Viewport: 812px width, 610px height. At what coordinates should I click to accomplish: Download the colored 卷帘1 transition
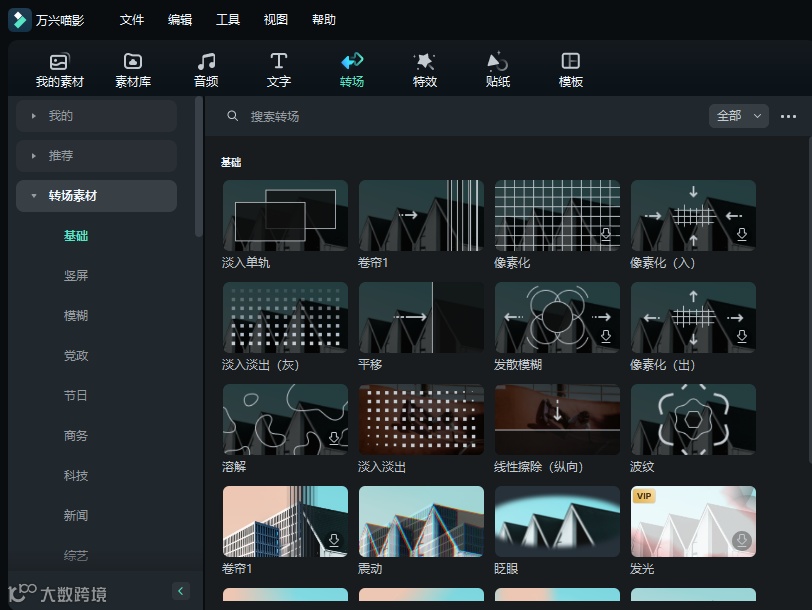point(334,541)
